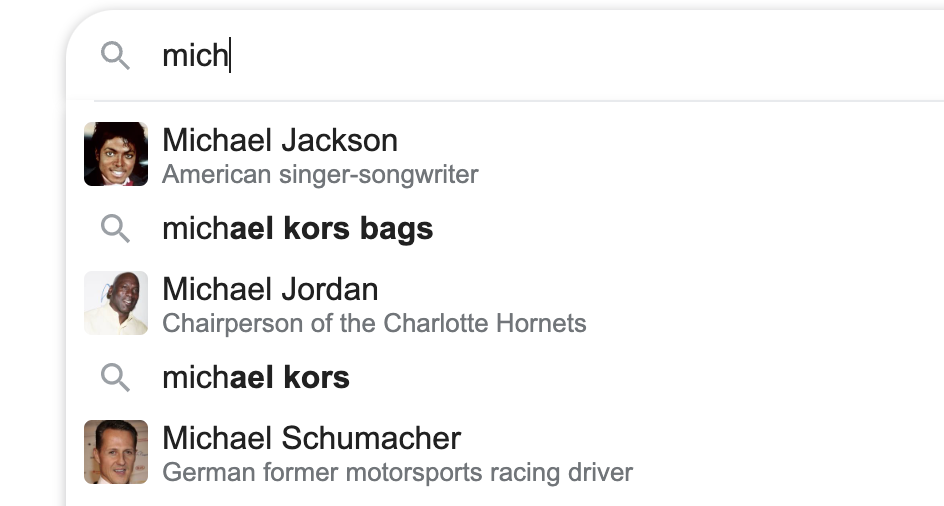Select the Michael Jackson portrait thumbnail

coord(116,154)
